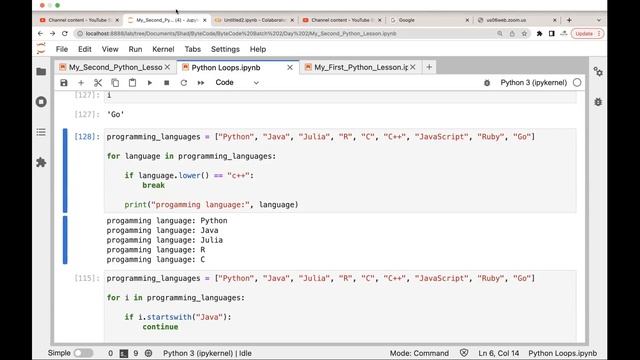
Task: Copy the selected cell from the notebook toolbar
Action: click(x=115, y=83)
